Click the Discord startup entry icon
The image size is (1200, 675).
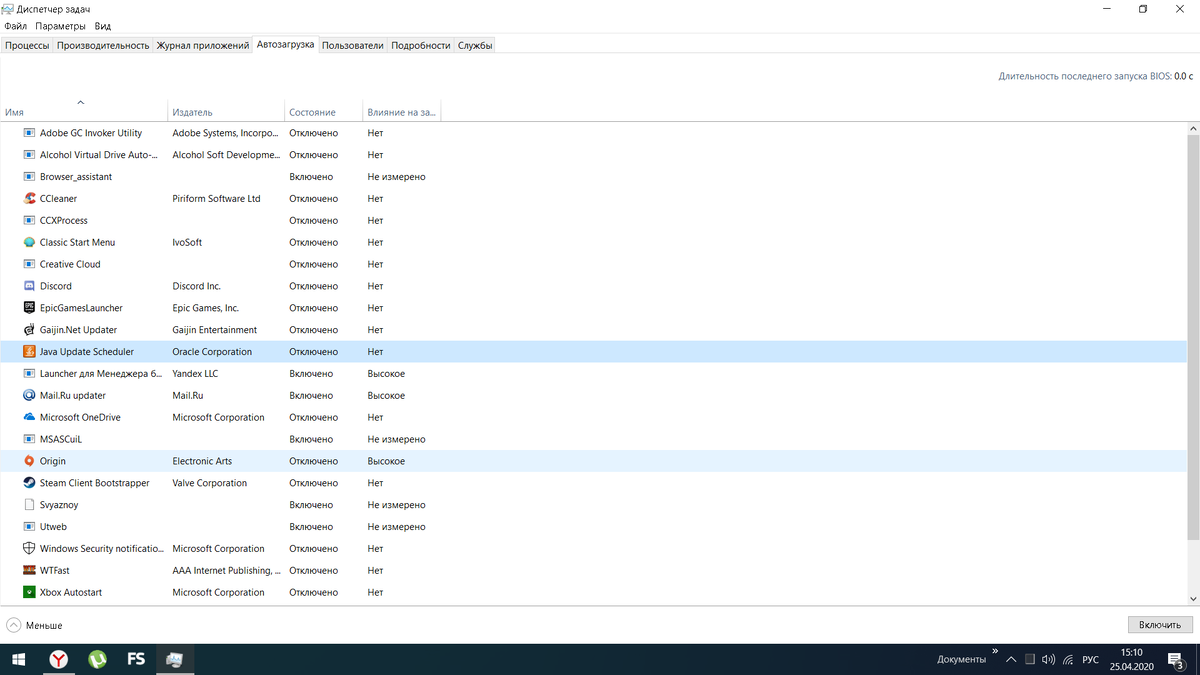[29, 286]
